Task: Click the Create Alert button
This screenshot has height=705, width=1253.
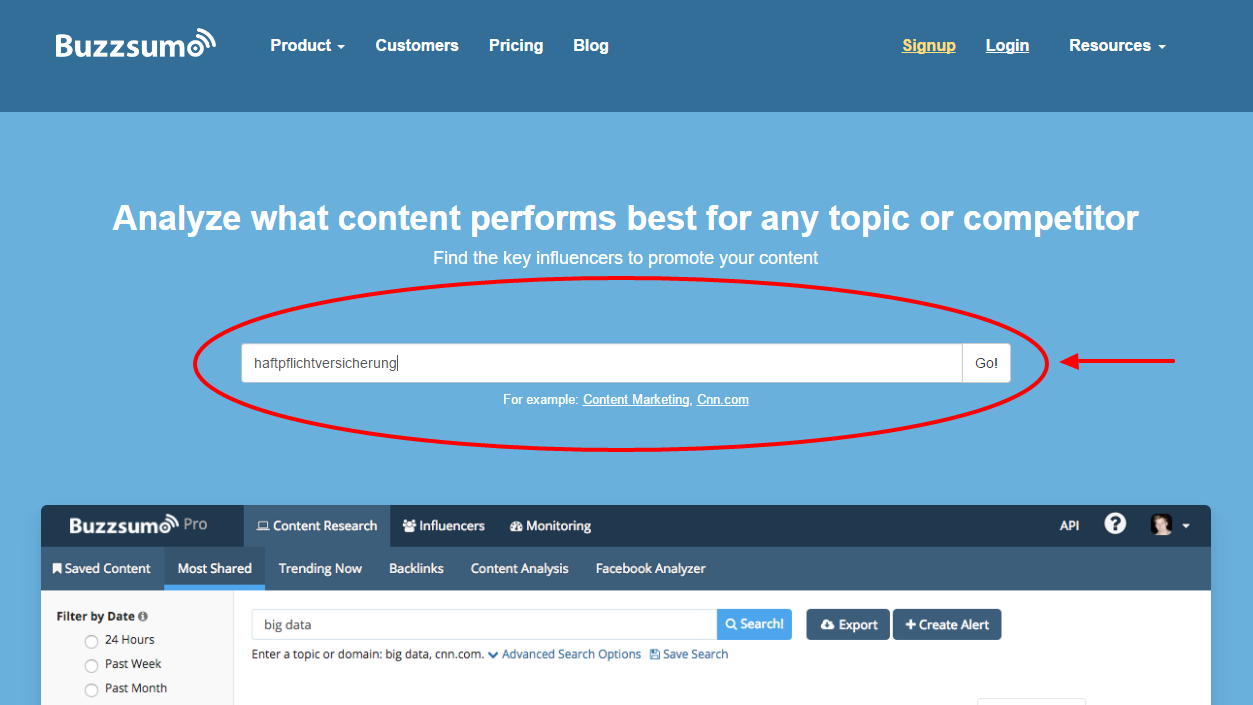Action: click(946, 625)
